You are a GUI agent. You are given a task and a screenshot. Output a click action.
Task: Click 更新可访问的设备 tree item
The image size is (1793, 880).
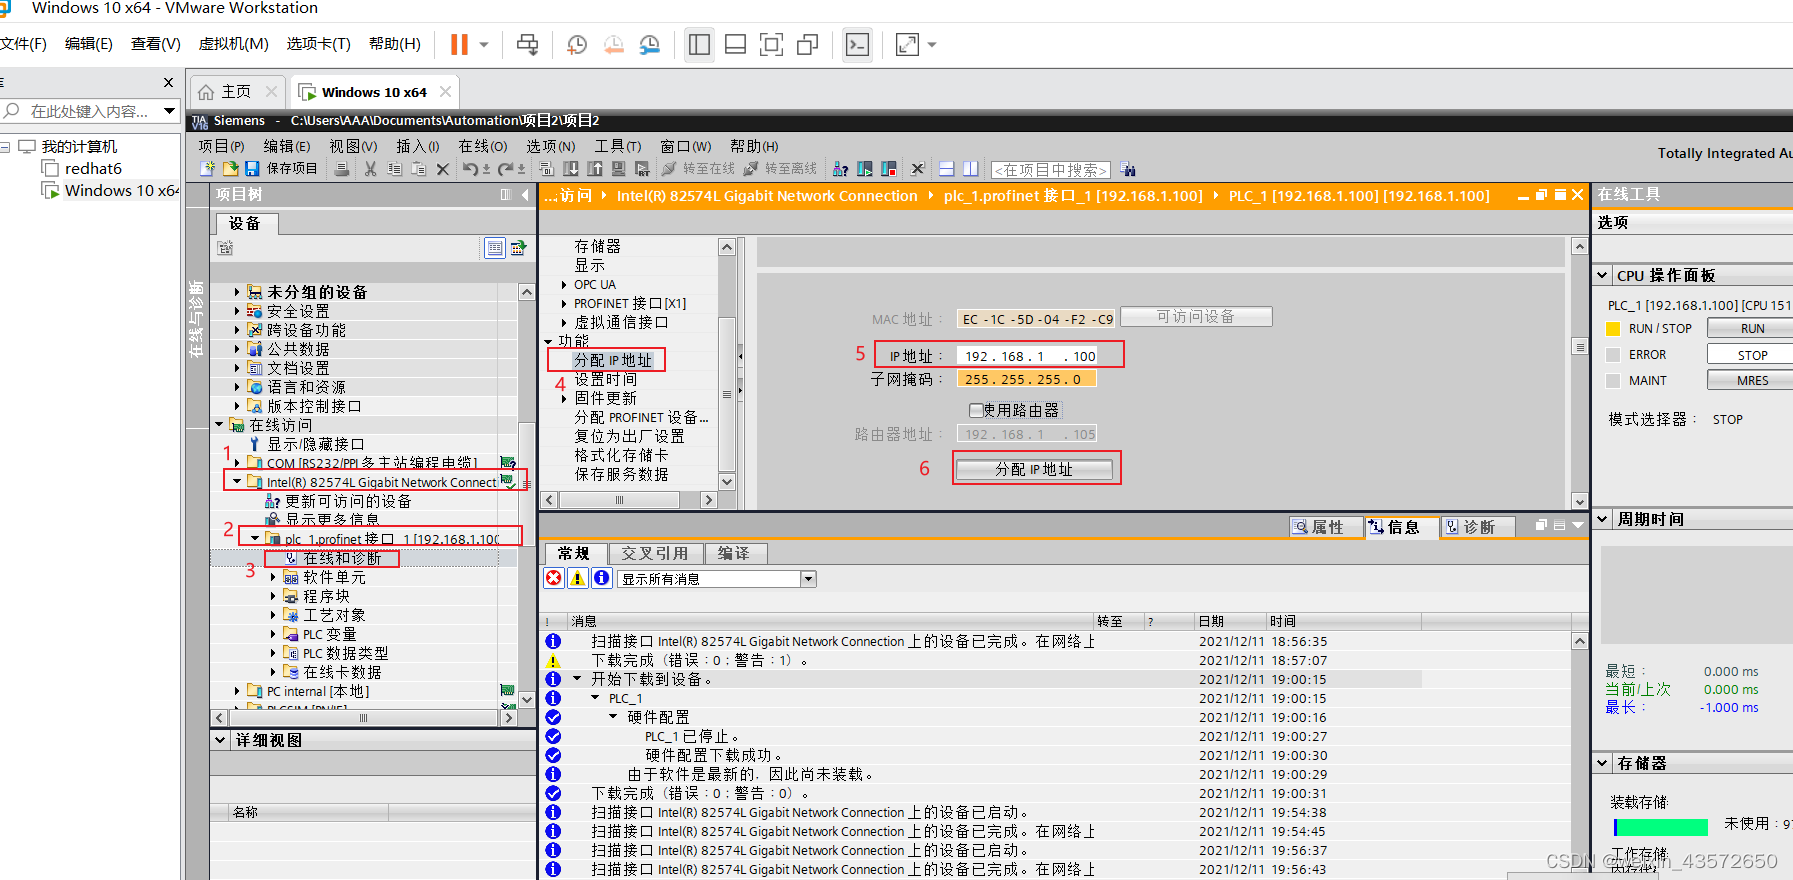coord(348,501)
